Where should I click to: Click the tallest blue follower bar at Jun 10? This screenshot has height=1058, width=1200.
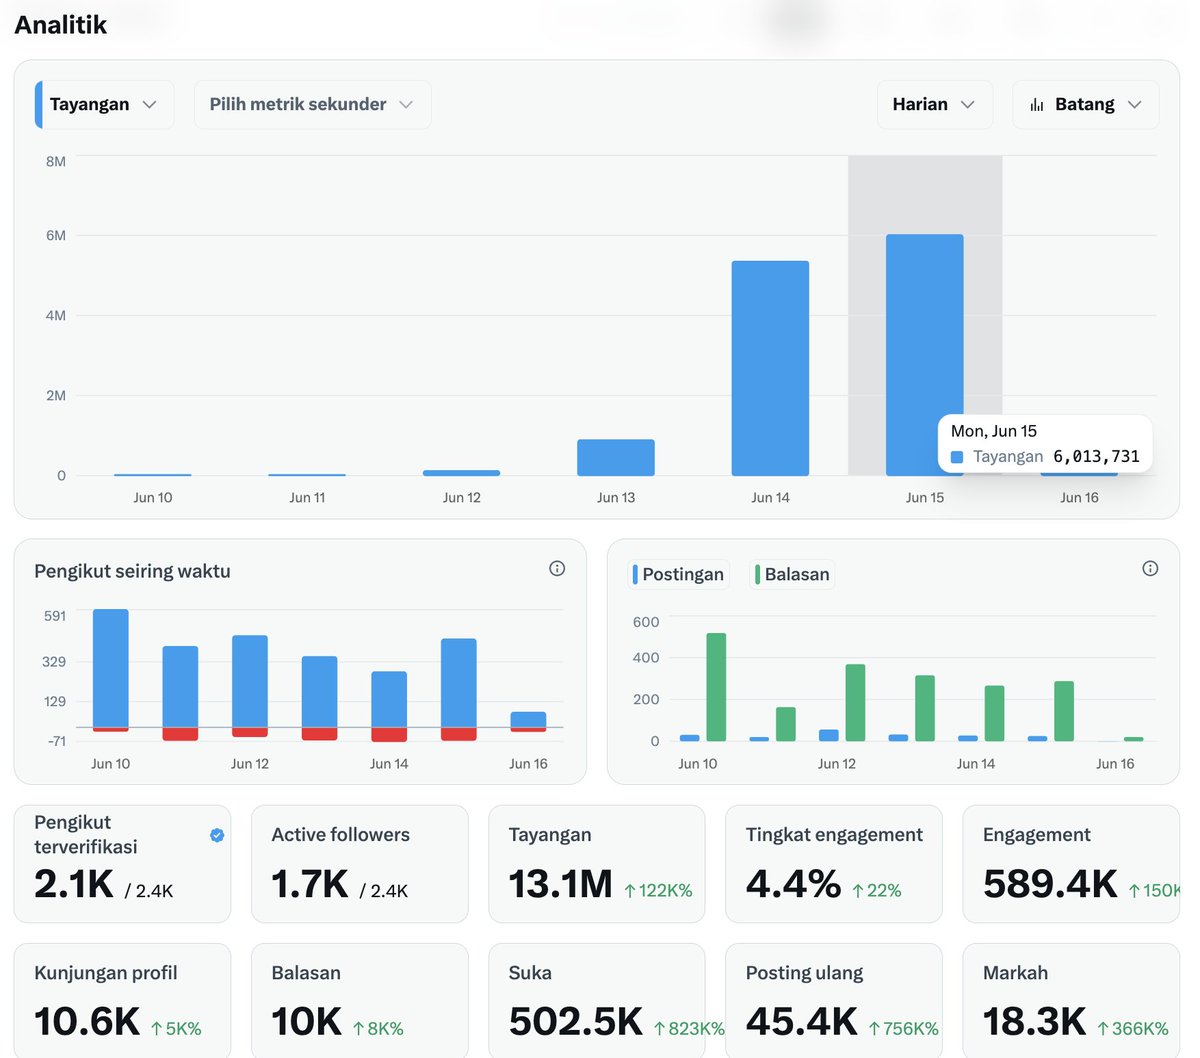[x=110, y=668]
